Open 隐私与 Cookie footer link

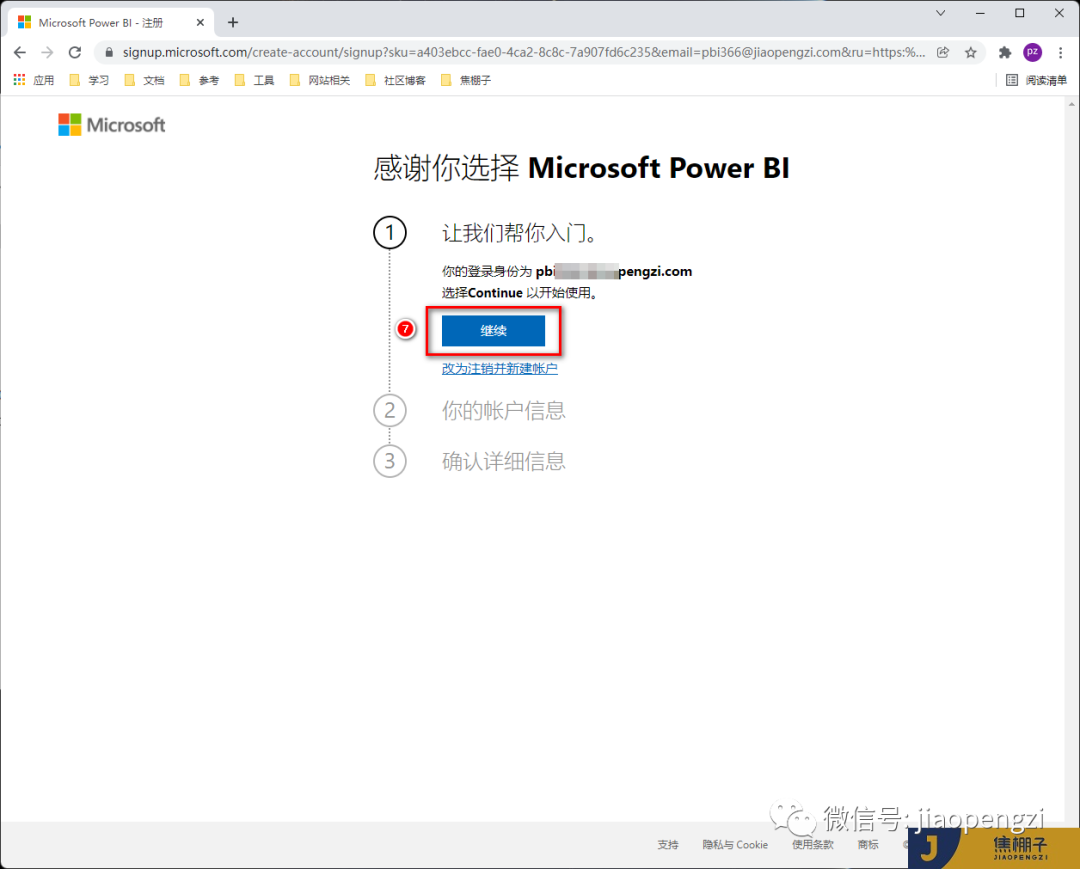[x=735, y=845]
